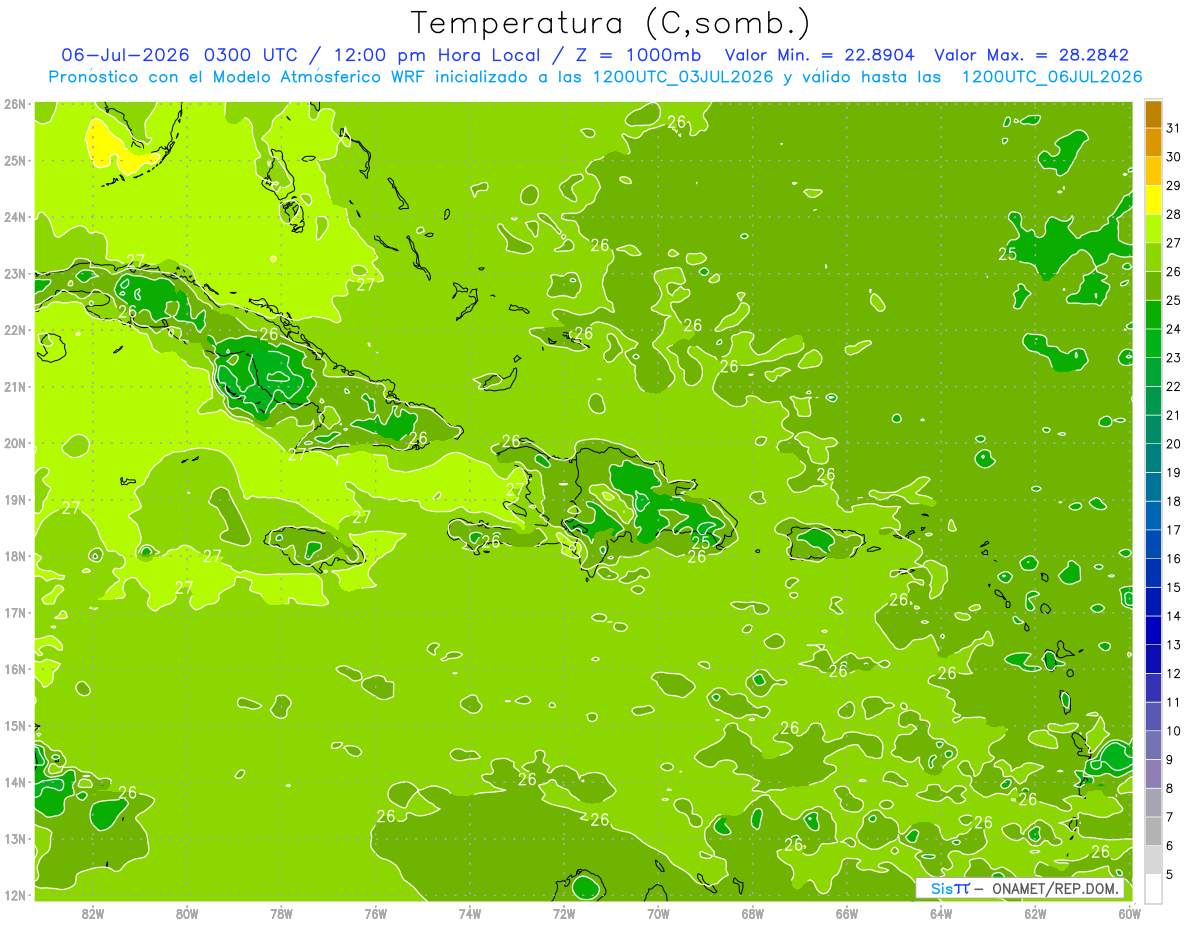
Task: Click the latitude axis label 26N
Action: click(x=15, y=103)
